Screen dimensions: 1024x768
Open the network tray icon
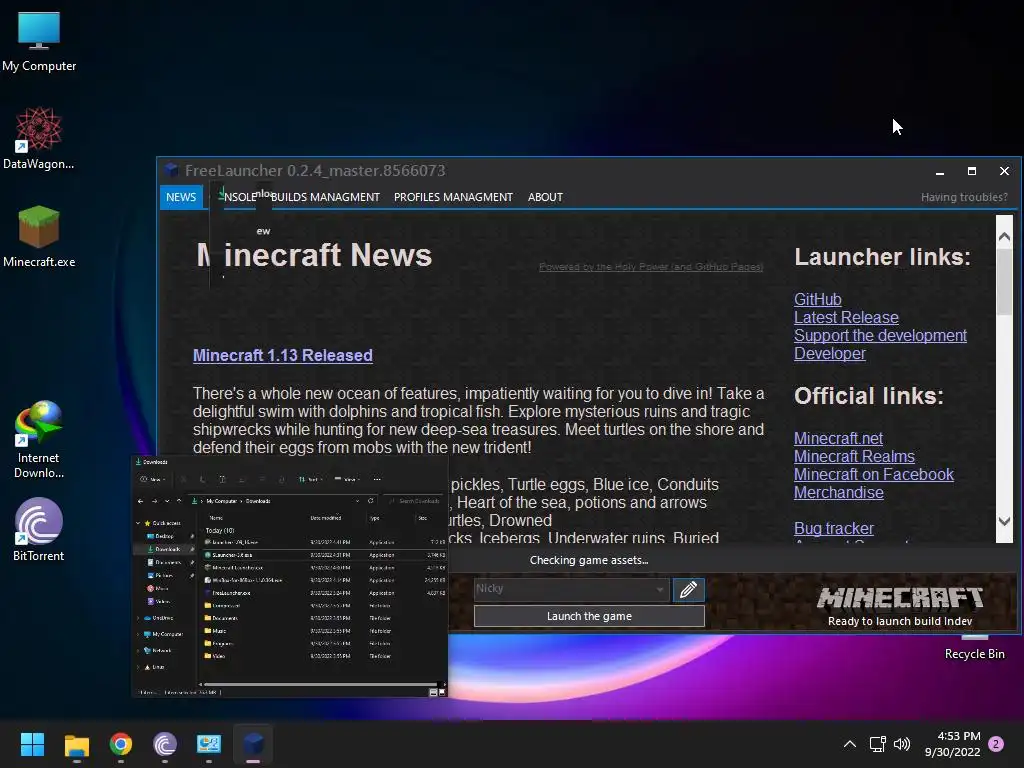pyautogui.click(x=877, y=744)
